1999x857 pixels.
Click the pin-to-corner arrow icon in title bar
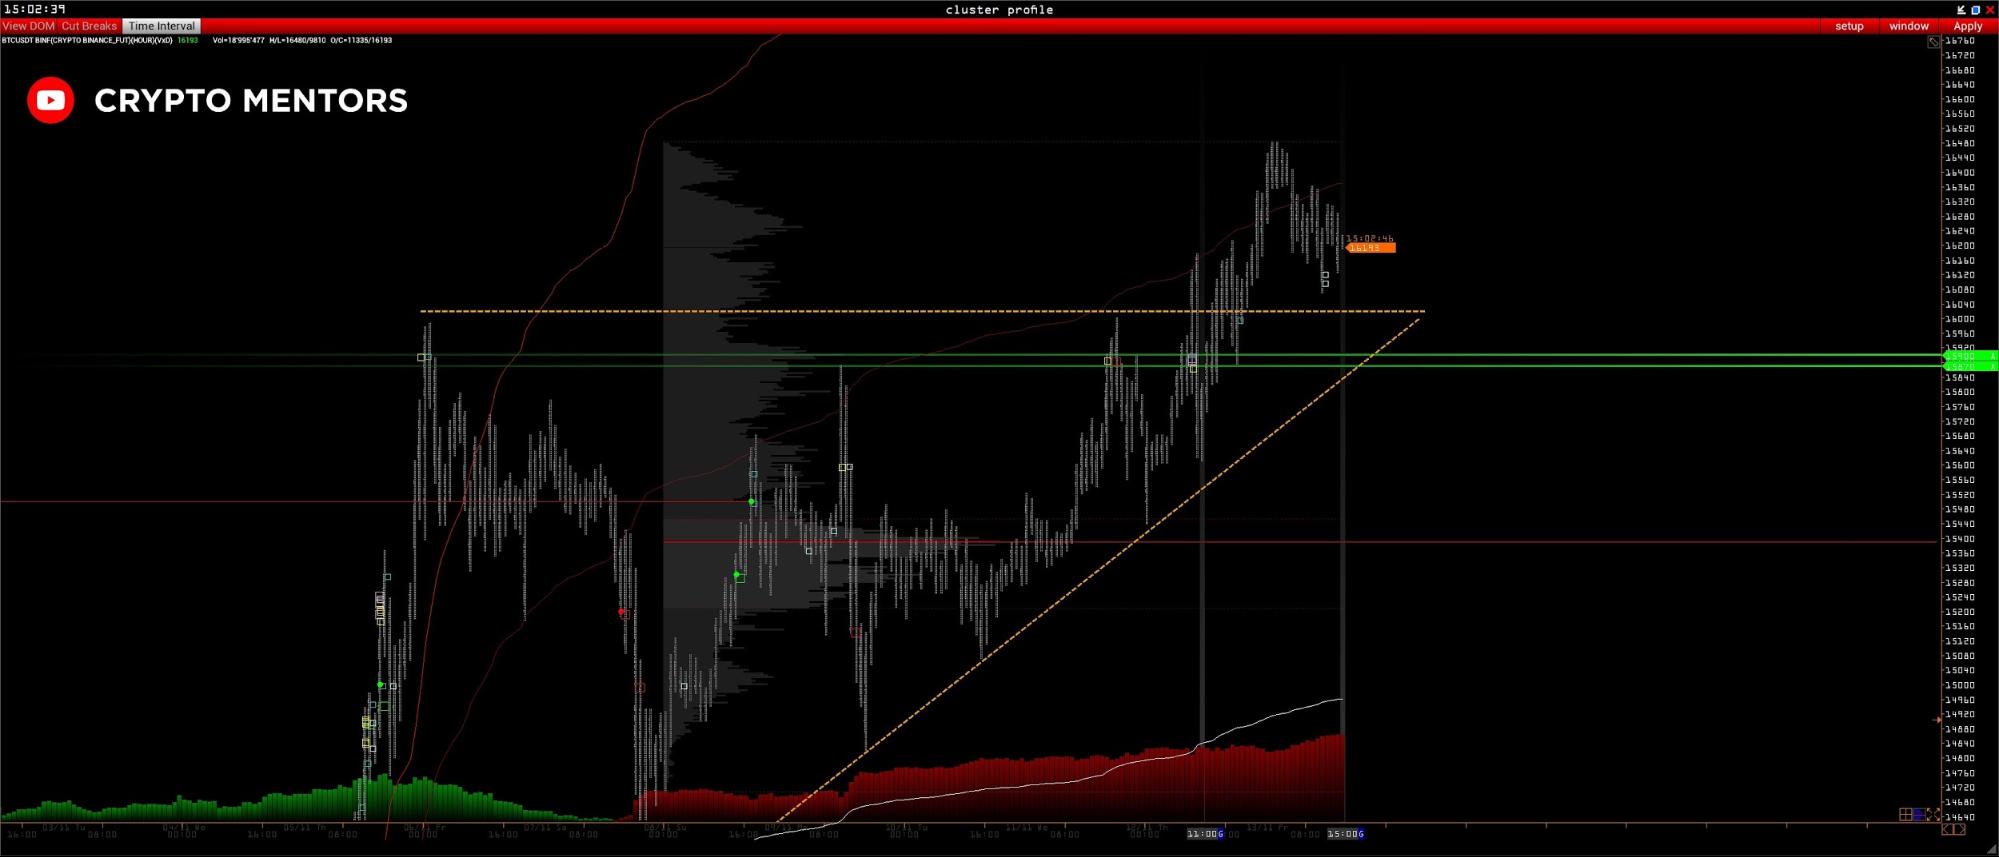(1961, 10)
